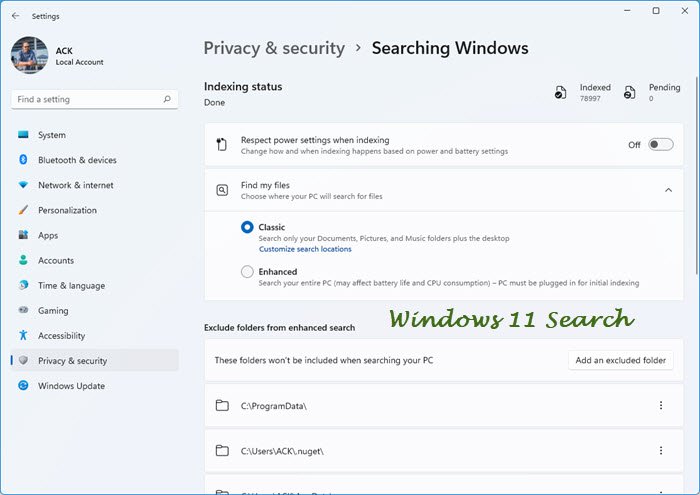Click the Personalization paintbrush icon

pyautogui.click(x=23, y=210)
